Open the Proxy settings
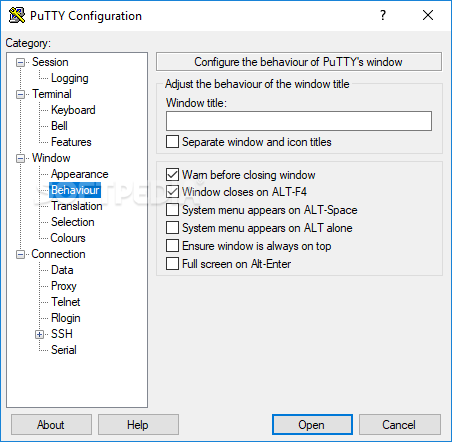This screenshot has width=452, height=442. tap(64, 286)
